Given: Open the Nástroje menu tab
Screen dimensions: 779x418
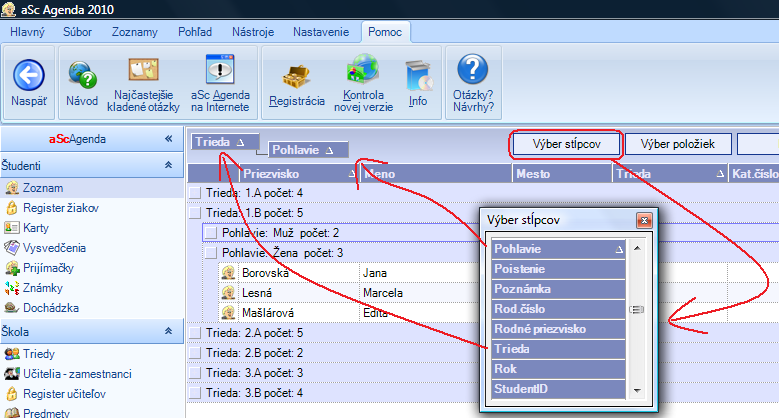Looking at the screenshot, I should click(x=253, y=32).
